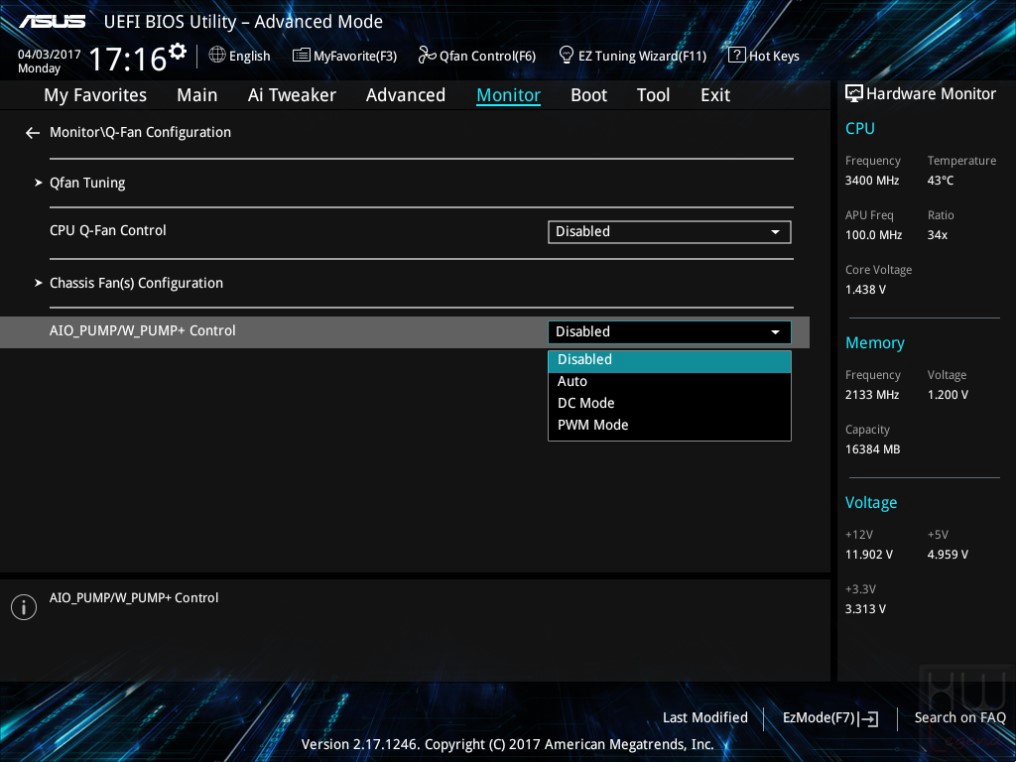Image resolution: width=1016 pixels, height=762 pixels.
Task: Open MyFavorite(F3)
Action: [345, 56]
